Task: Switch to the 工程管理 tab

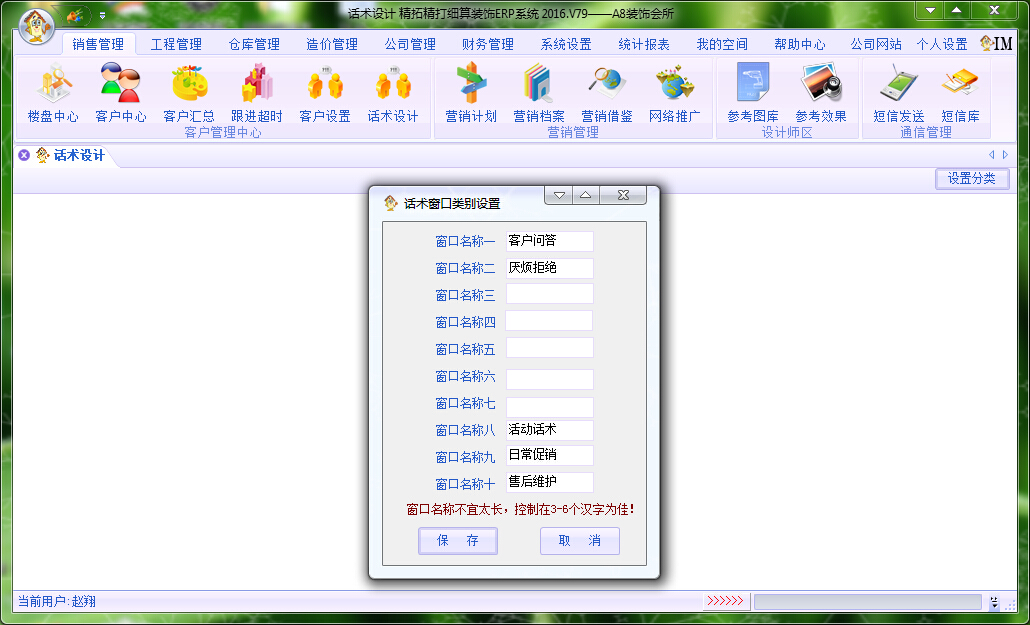Action: (x=176, y=44)
